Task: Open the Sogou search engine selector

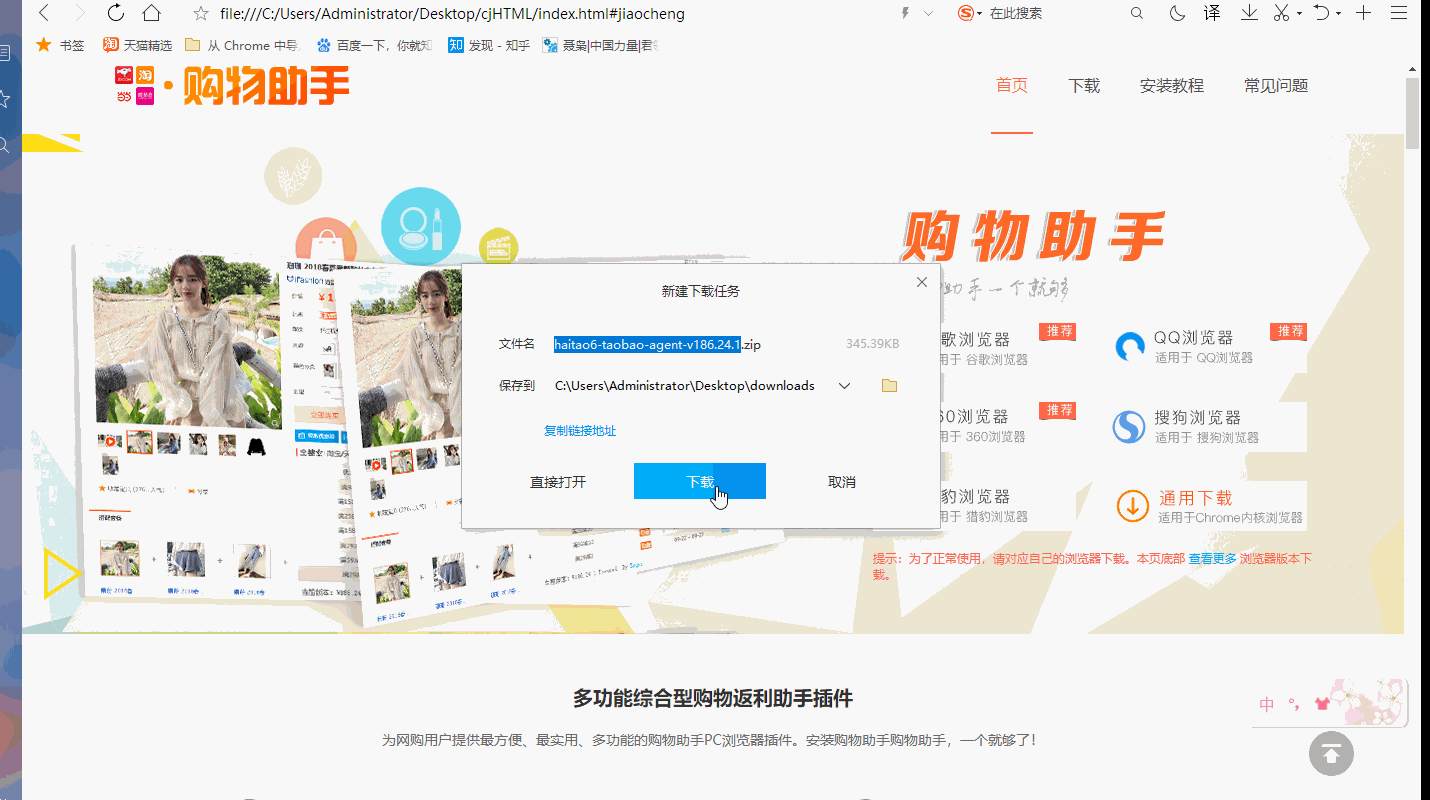Action: coord(969,13)
